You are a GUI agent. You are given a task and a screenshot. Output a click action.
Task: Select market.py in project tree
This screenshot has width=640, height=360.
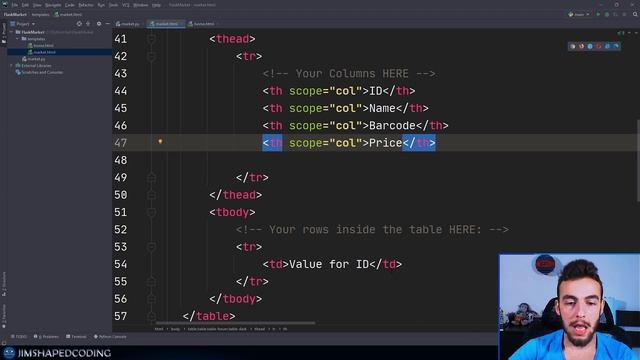coord(34,59)
